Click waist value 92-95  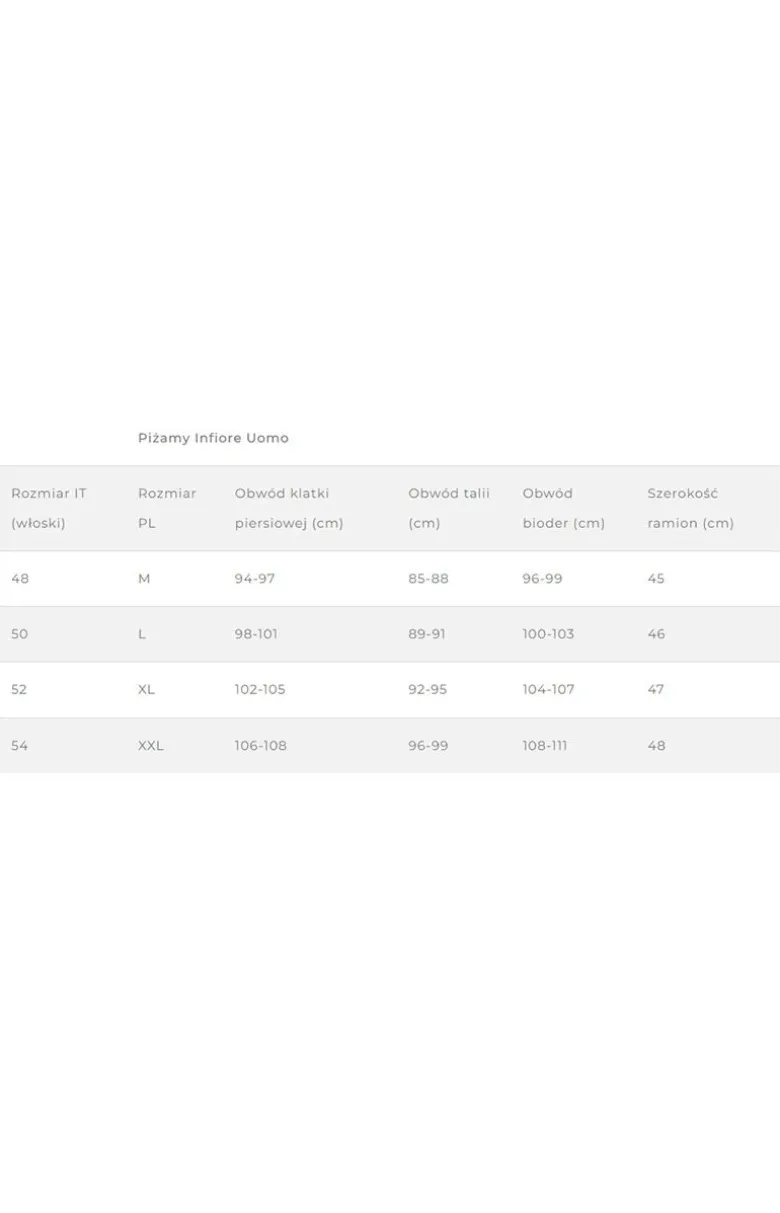point(428,690)
